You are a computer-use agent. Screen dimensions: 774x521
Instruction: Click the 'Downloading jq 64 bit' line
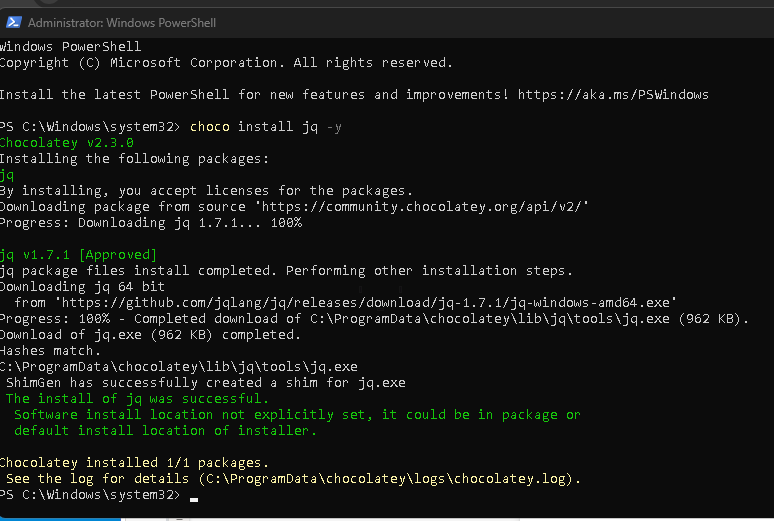pyautogui.click(x=82, y=286)
